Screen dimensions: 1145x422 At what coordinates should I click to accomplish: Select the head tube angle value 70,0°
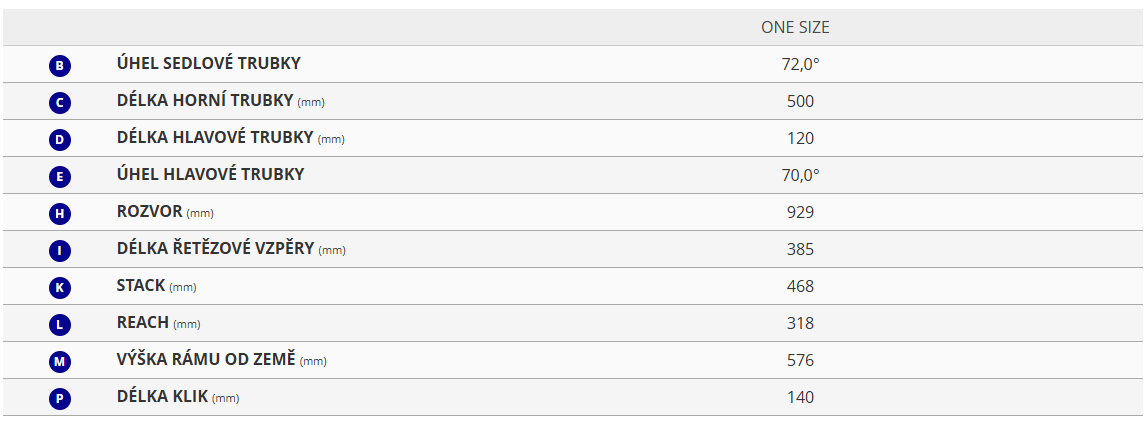click(800, 175)
